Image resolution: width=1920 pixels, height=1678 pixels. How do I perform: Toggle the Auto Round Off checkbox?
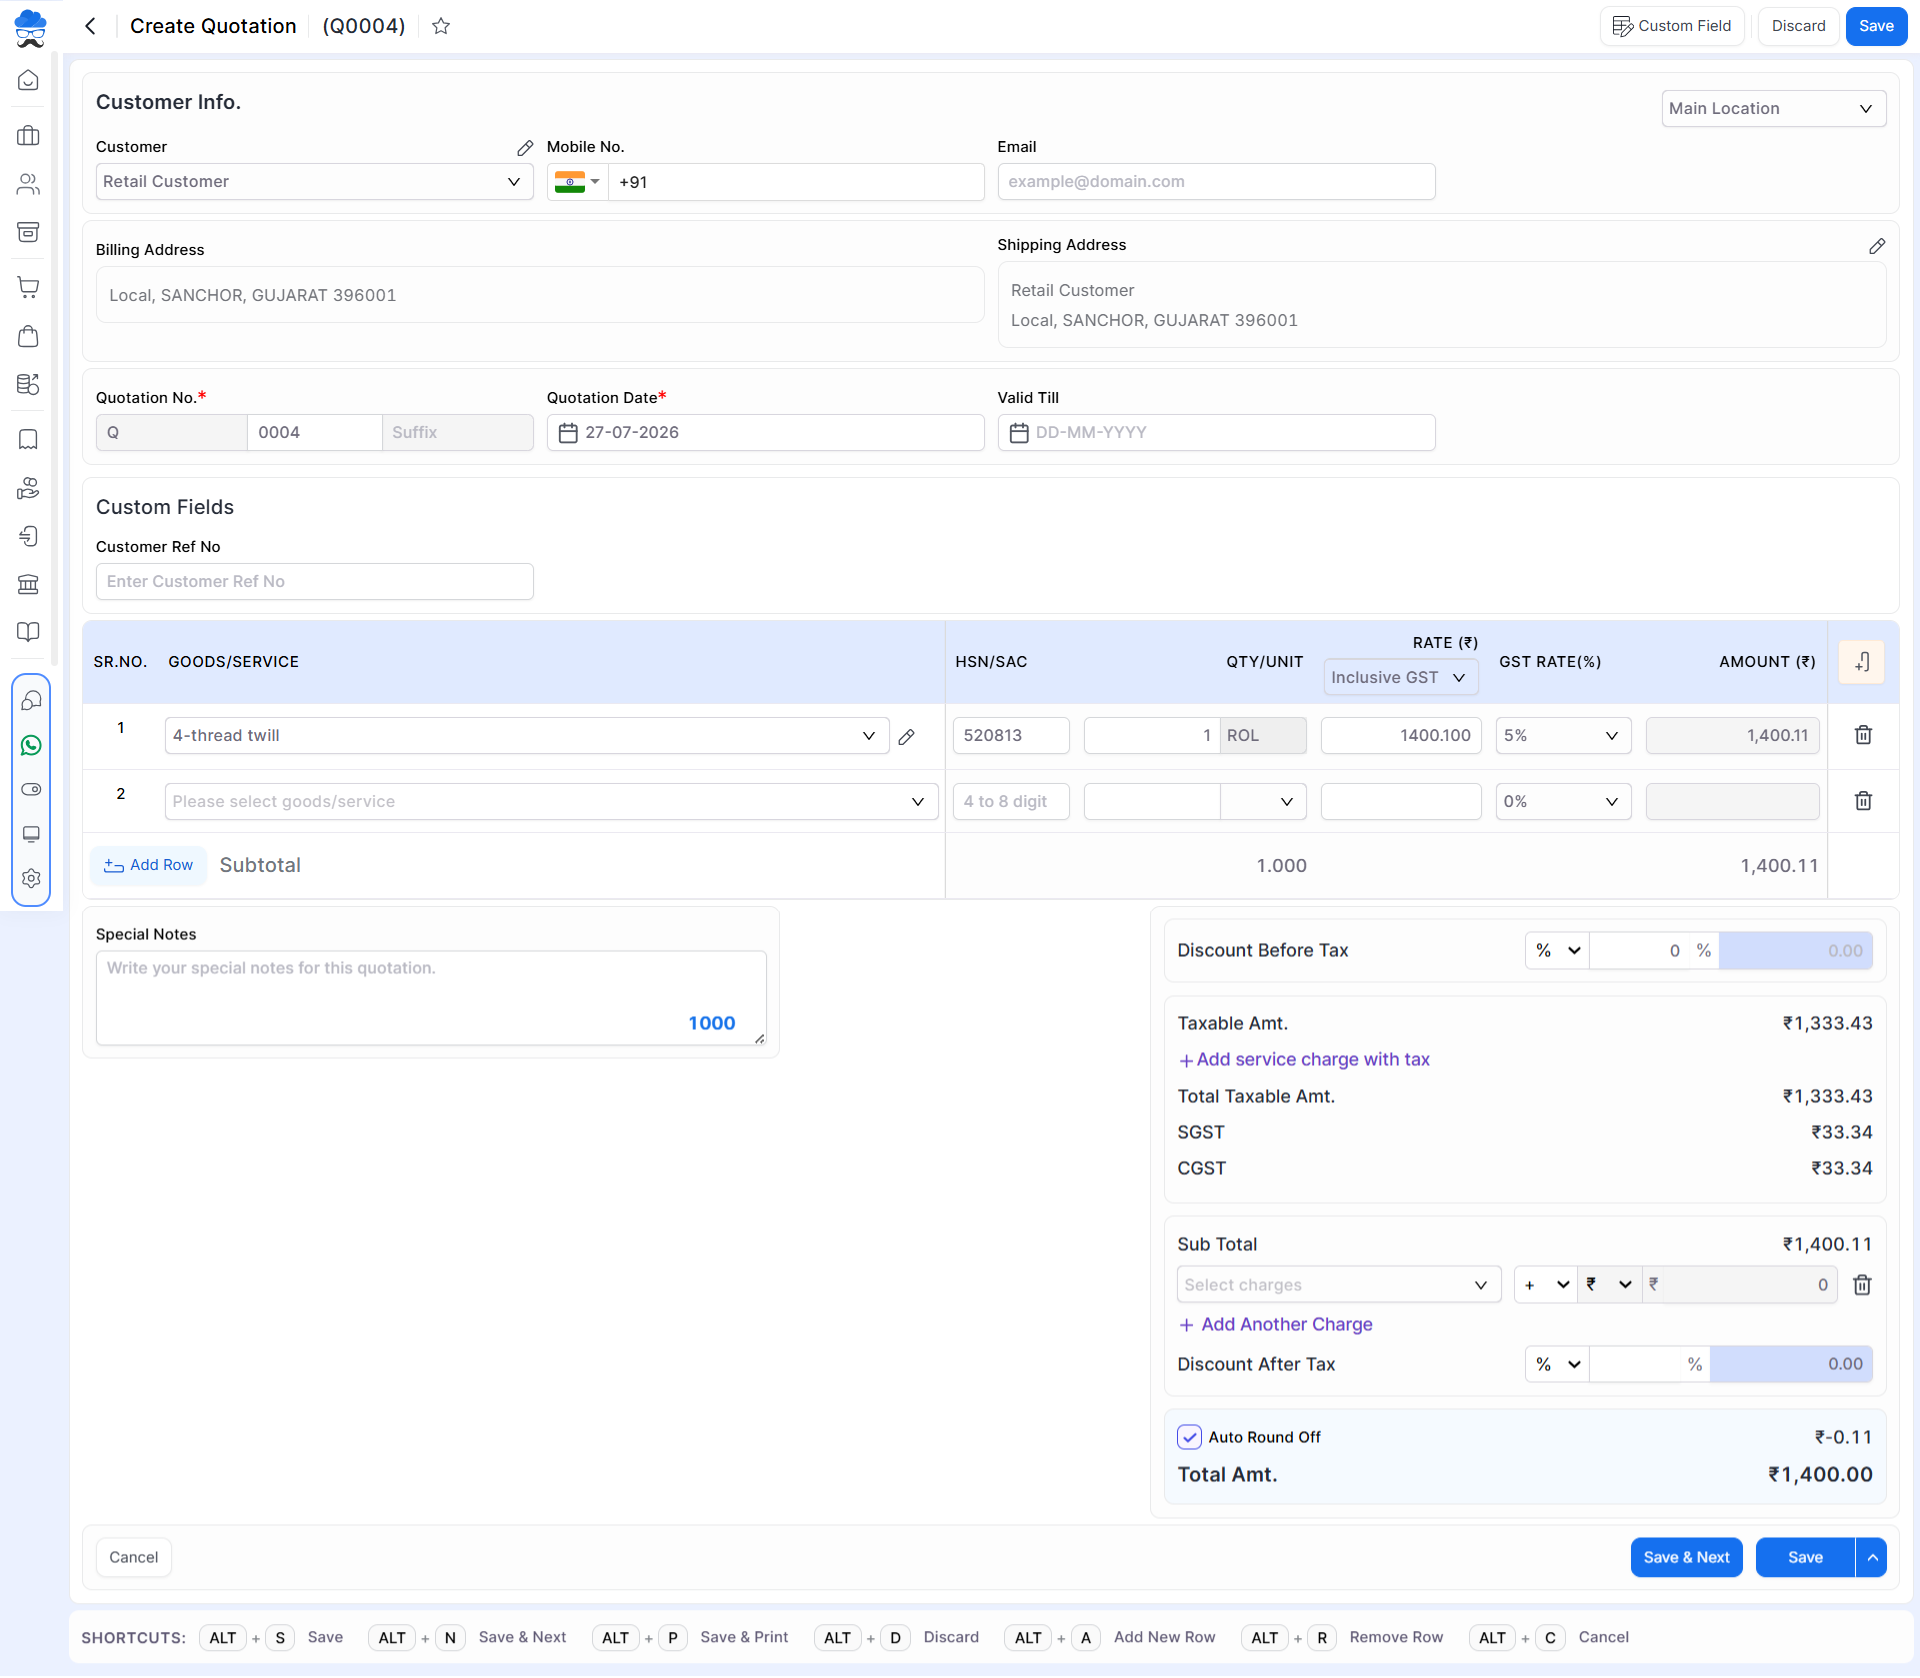click(x=1189, y=1438)
